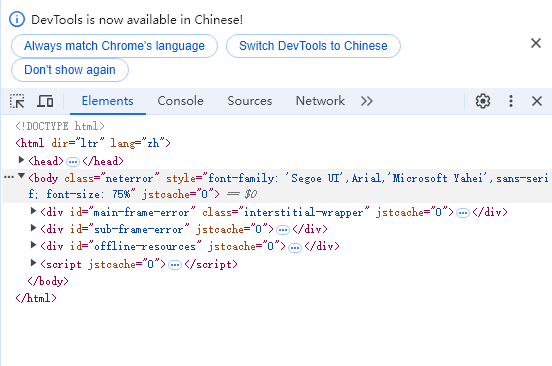Click the class="neterror" attribute
Screen dimensions: 552x366
112,178
